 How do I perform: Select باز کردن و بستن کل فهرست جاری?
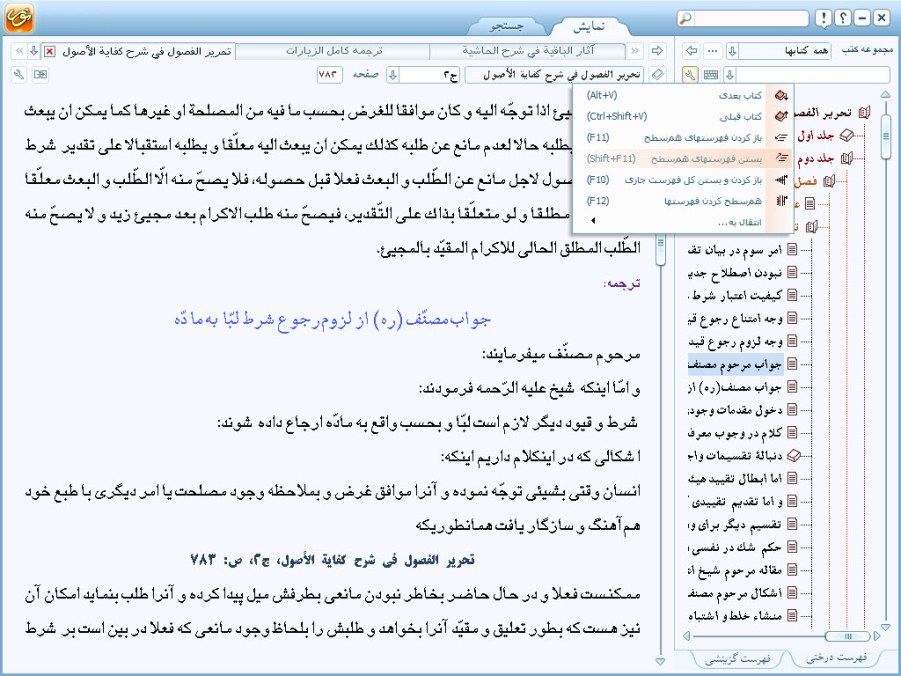point(684,179)
